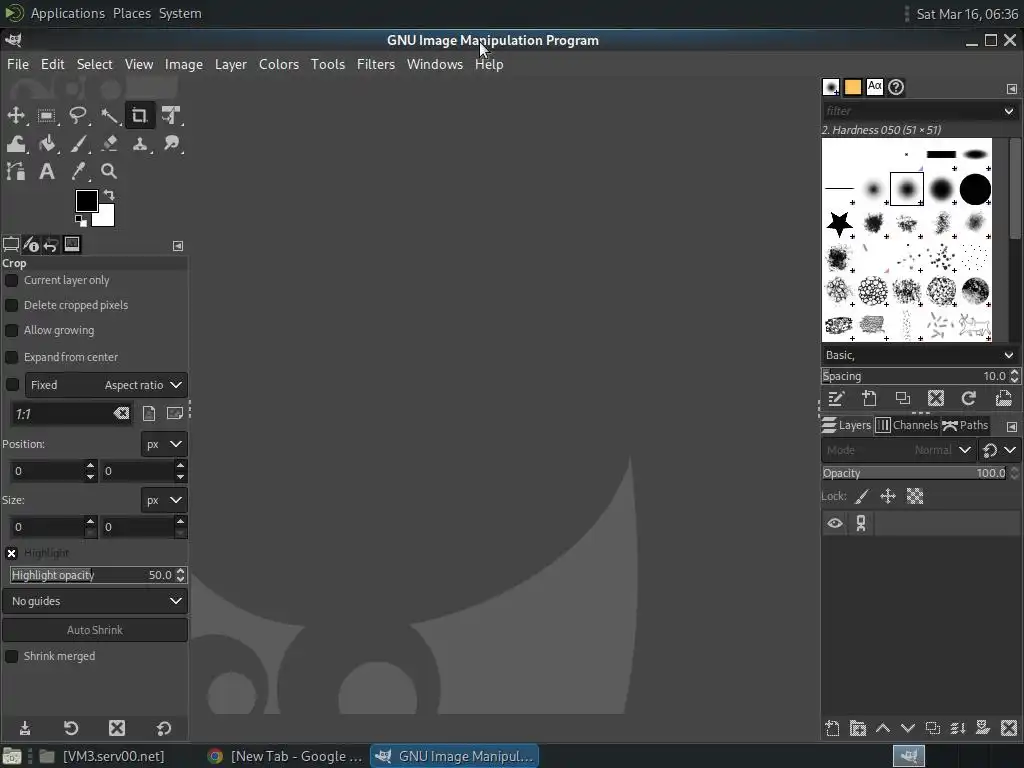Duplicate the selected brush
The height and width of the screenshot is (768, 1024).
[x=903, y=398]
